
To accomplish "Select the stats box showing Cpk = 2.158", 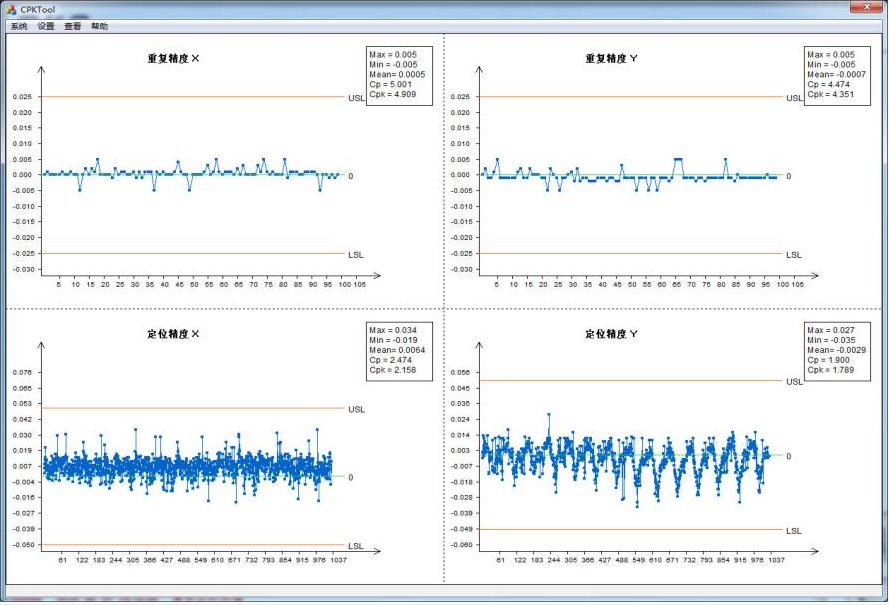I will tap(400, 350).
